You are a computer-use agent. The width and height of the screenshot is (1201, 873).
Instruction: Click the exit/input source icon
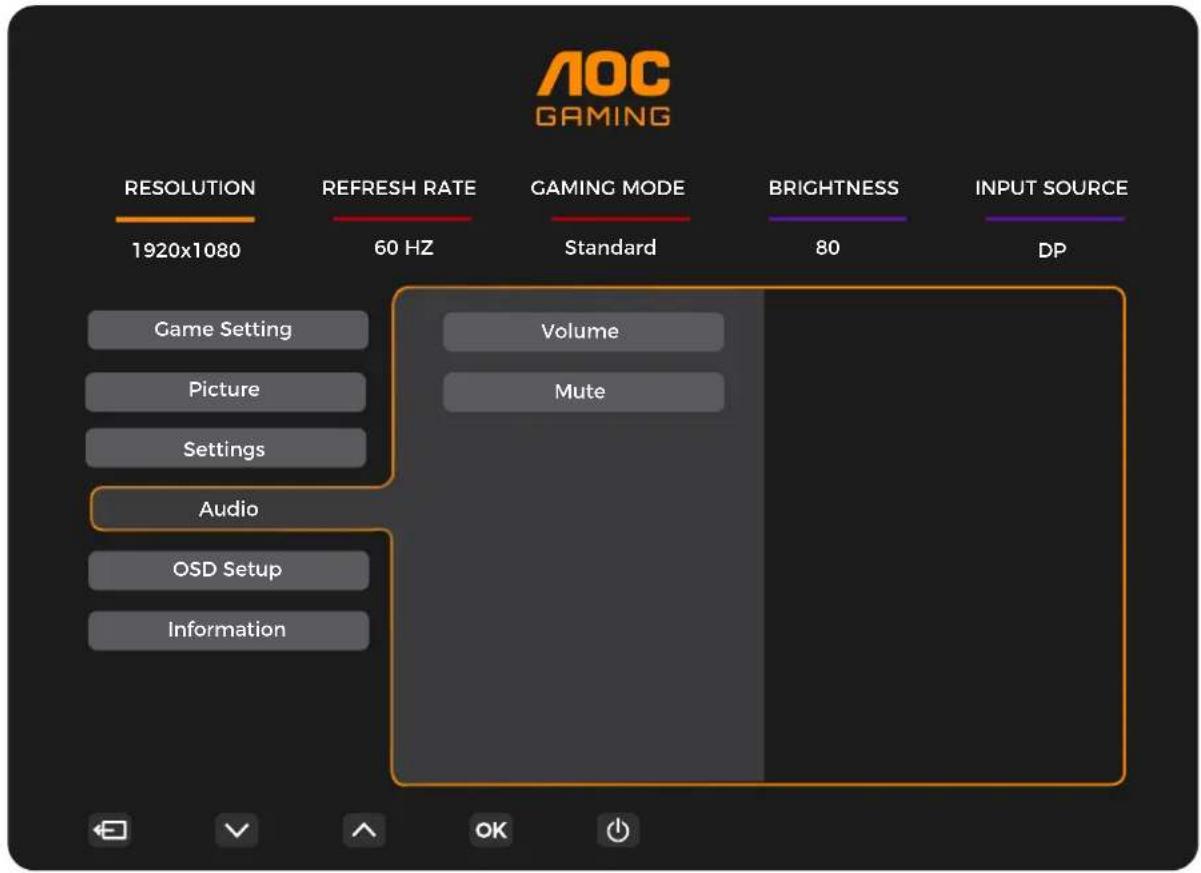click(109, 830)
